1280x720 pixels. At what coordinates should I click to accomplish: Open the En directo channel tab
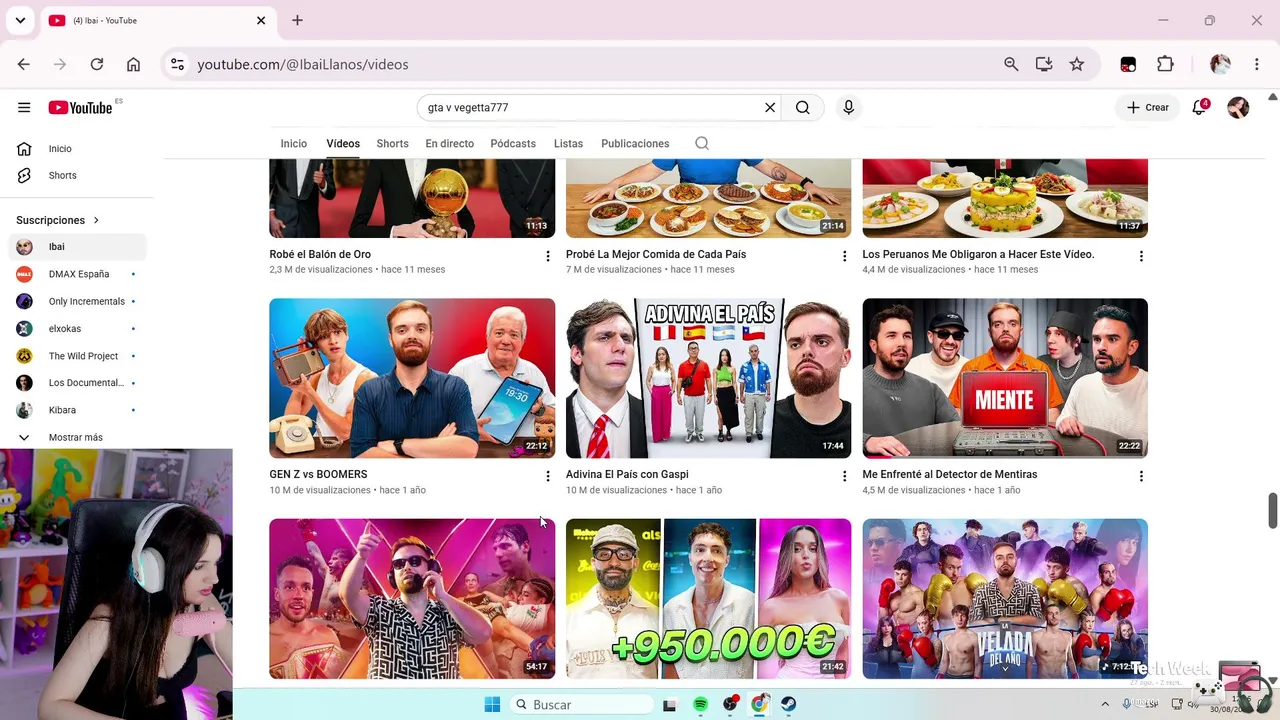449,143
